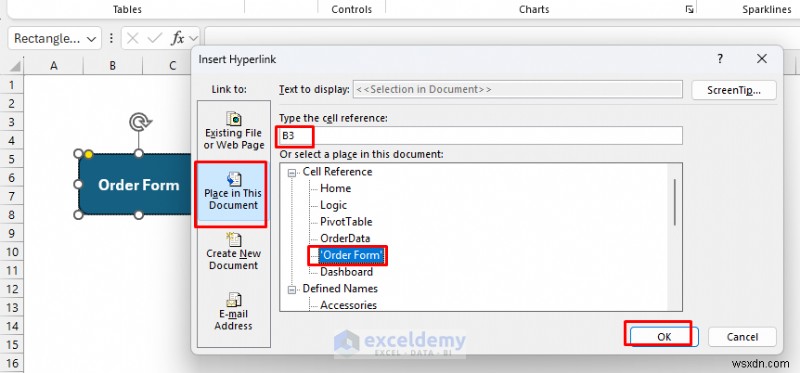Select row 16 header
The image size is (800, 373).
pos(11,363)
